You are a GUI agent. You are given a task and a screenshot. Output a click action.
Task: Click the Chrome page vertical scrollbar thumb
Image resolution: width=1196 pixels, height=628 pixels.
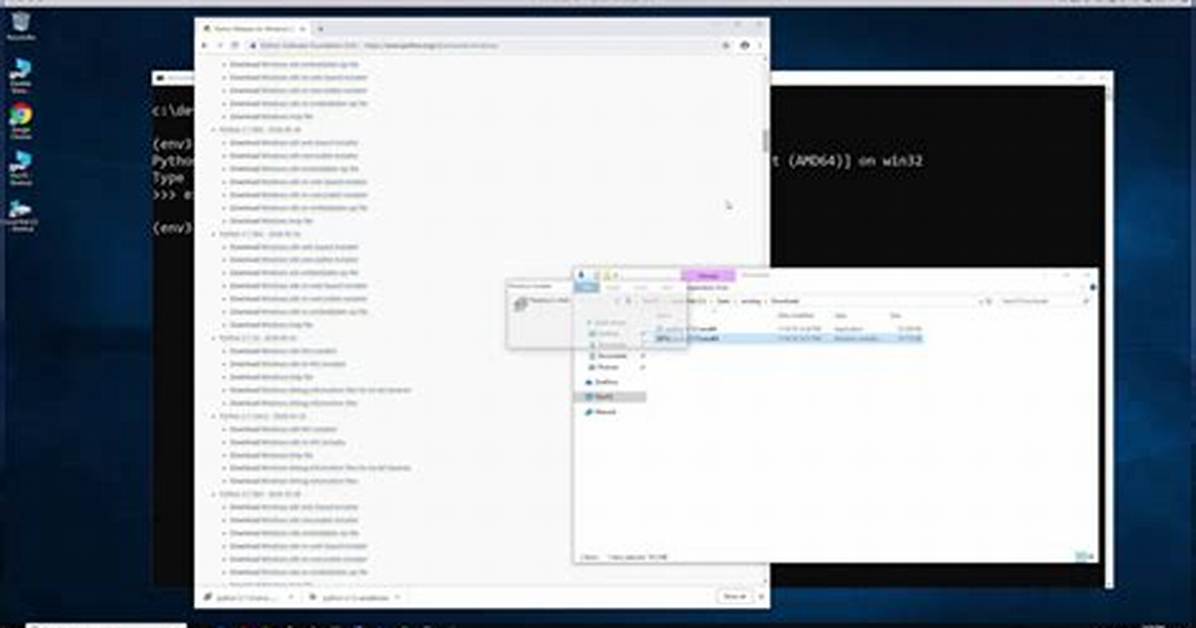click(764, 140)
